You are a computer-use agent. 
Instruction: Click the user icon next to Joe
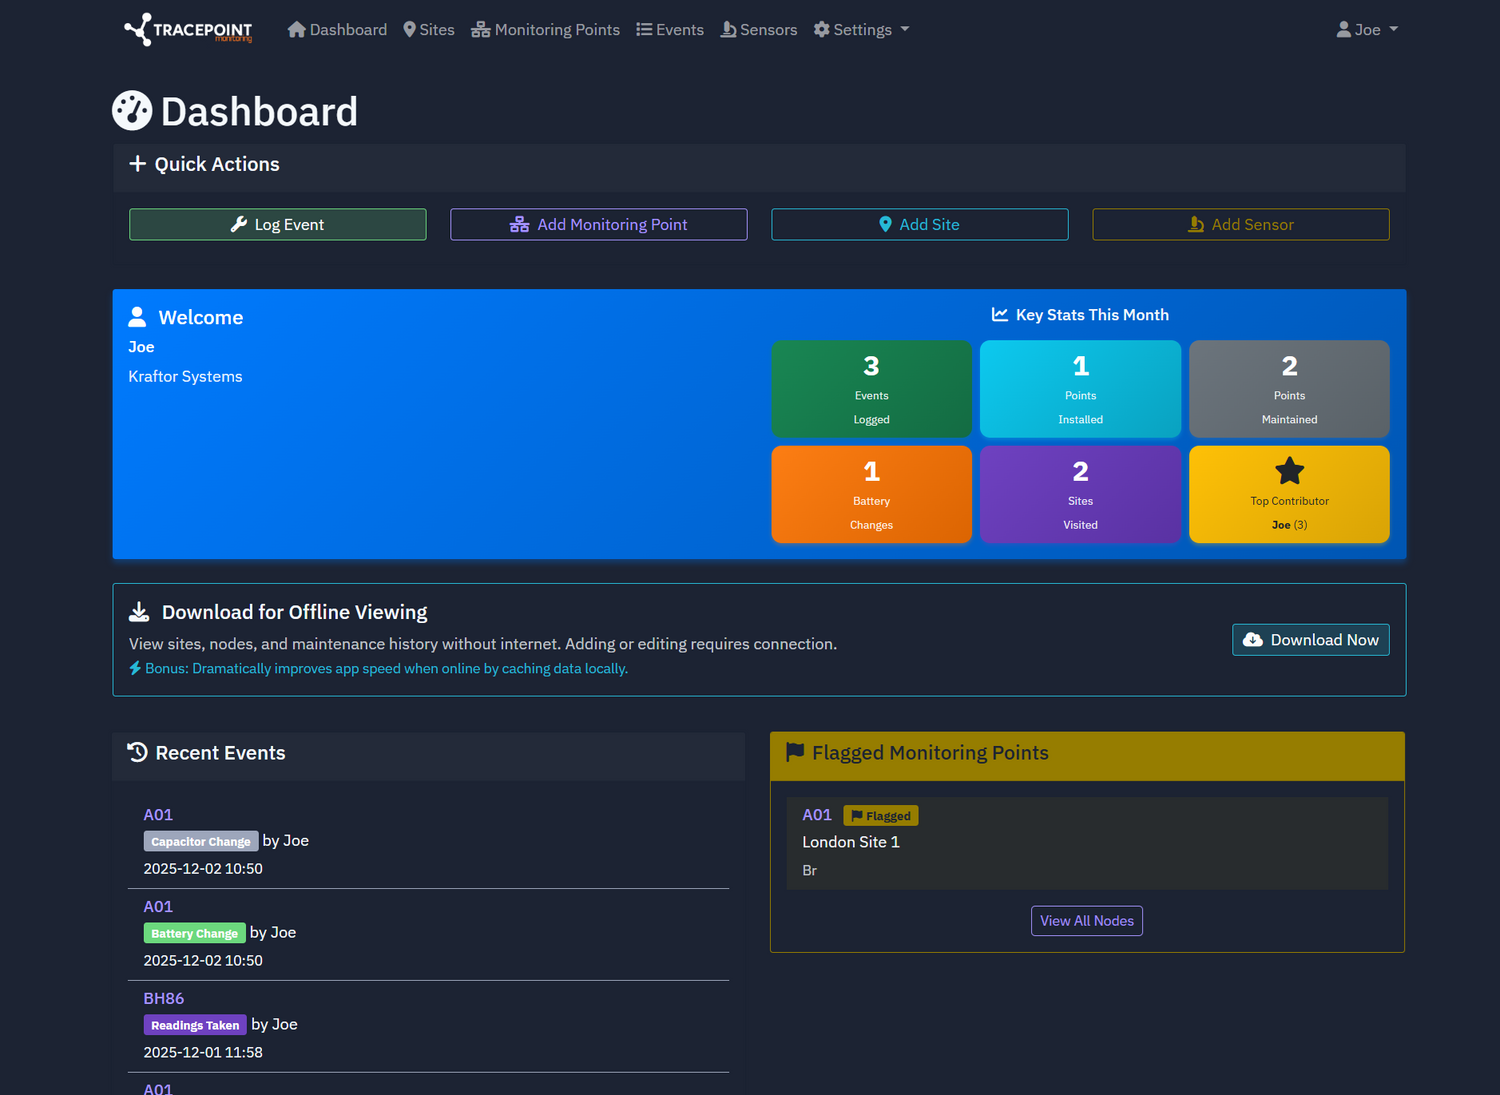pyautogui.click(x=1343, y=29)
